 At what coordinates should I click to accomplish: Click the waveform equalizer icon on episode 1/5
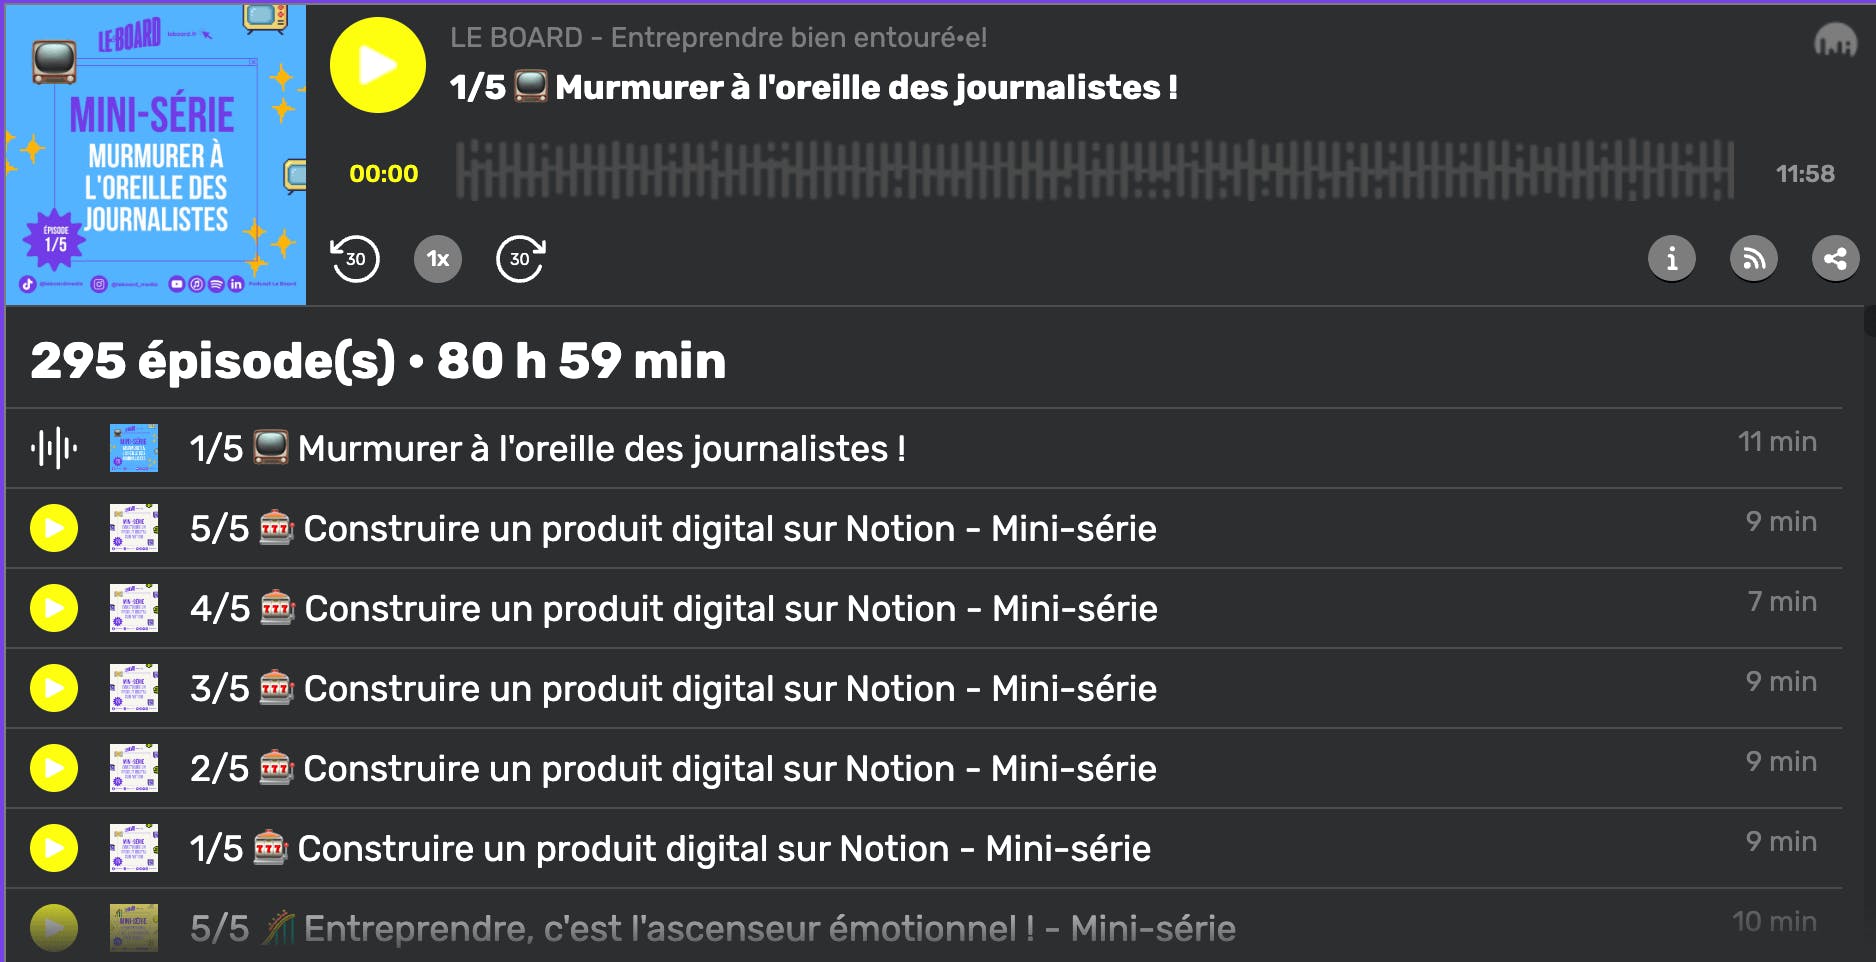55,448
